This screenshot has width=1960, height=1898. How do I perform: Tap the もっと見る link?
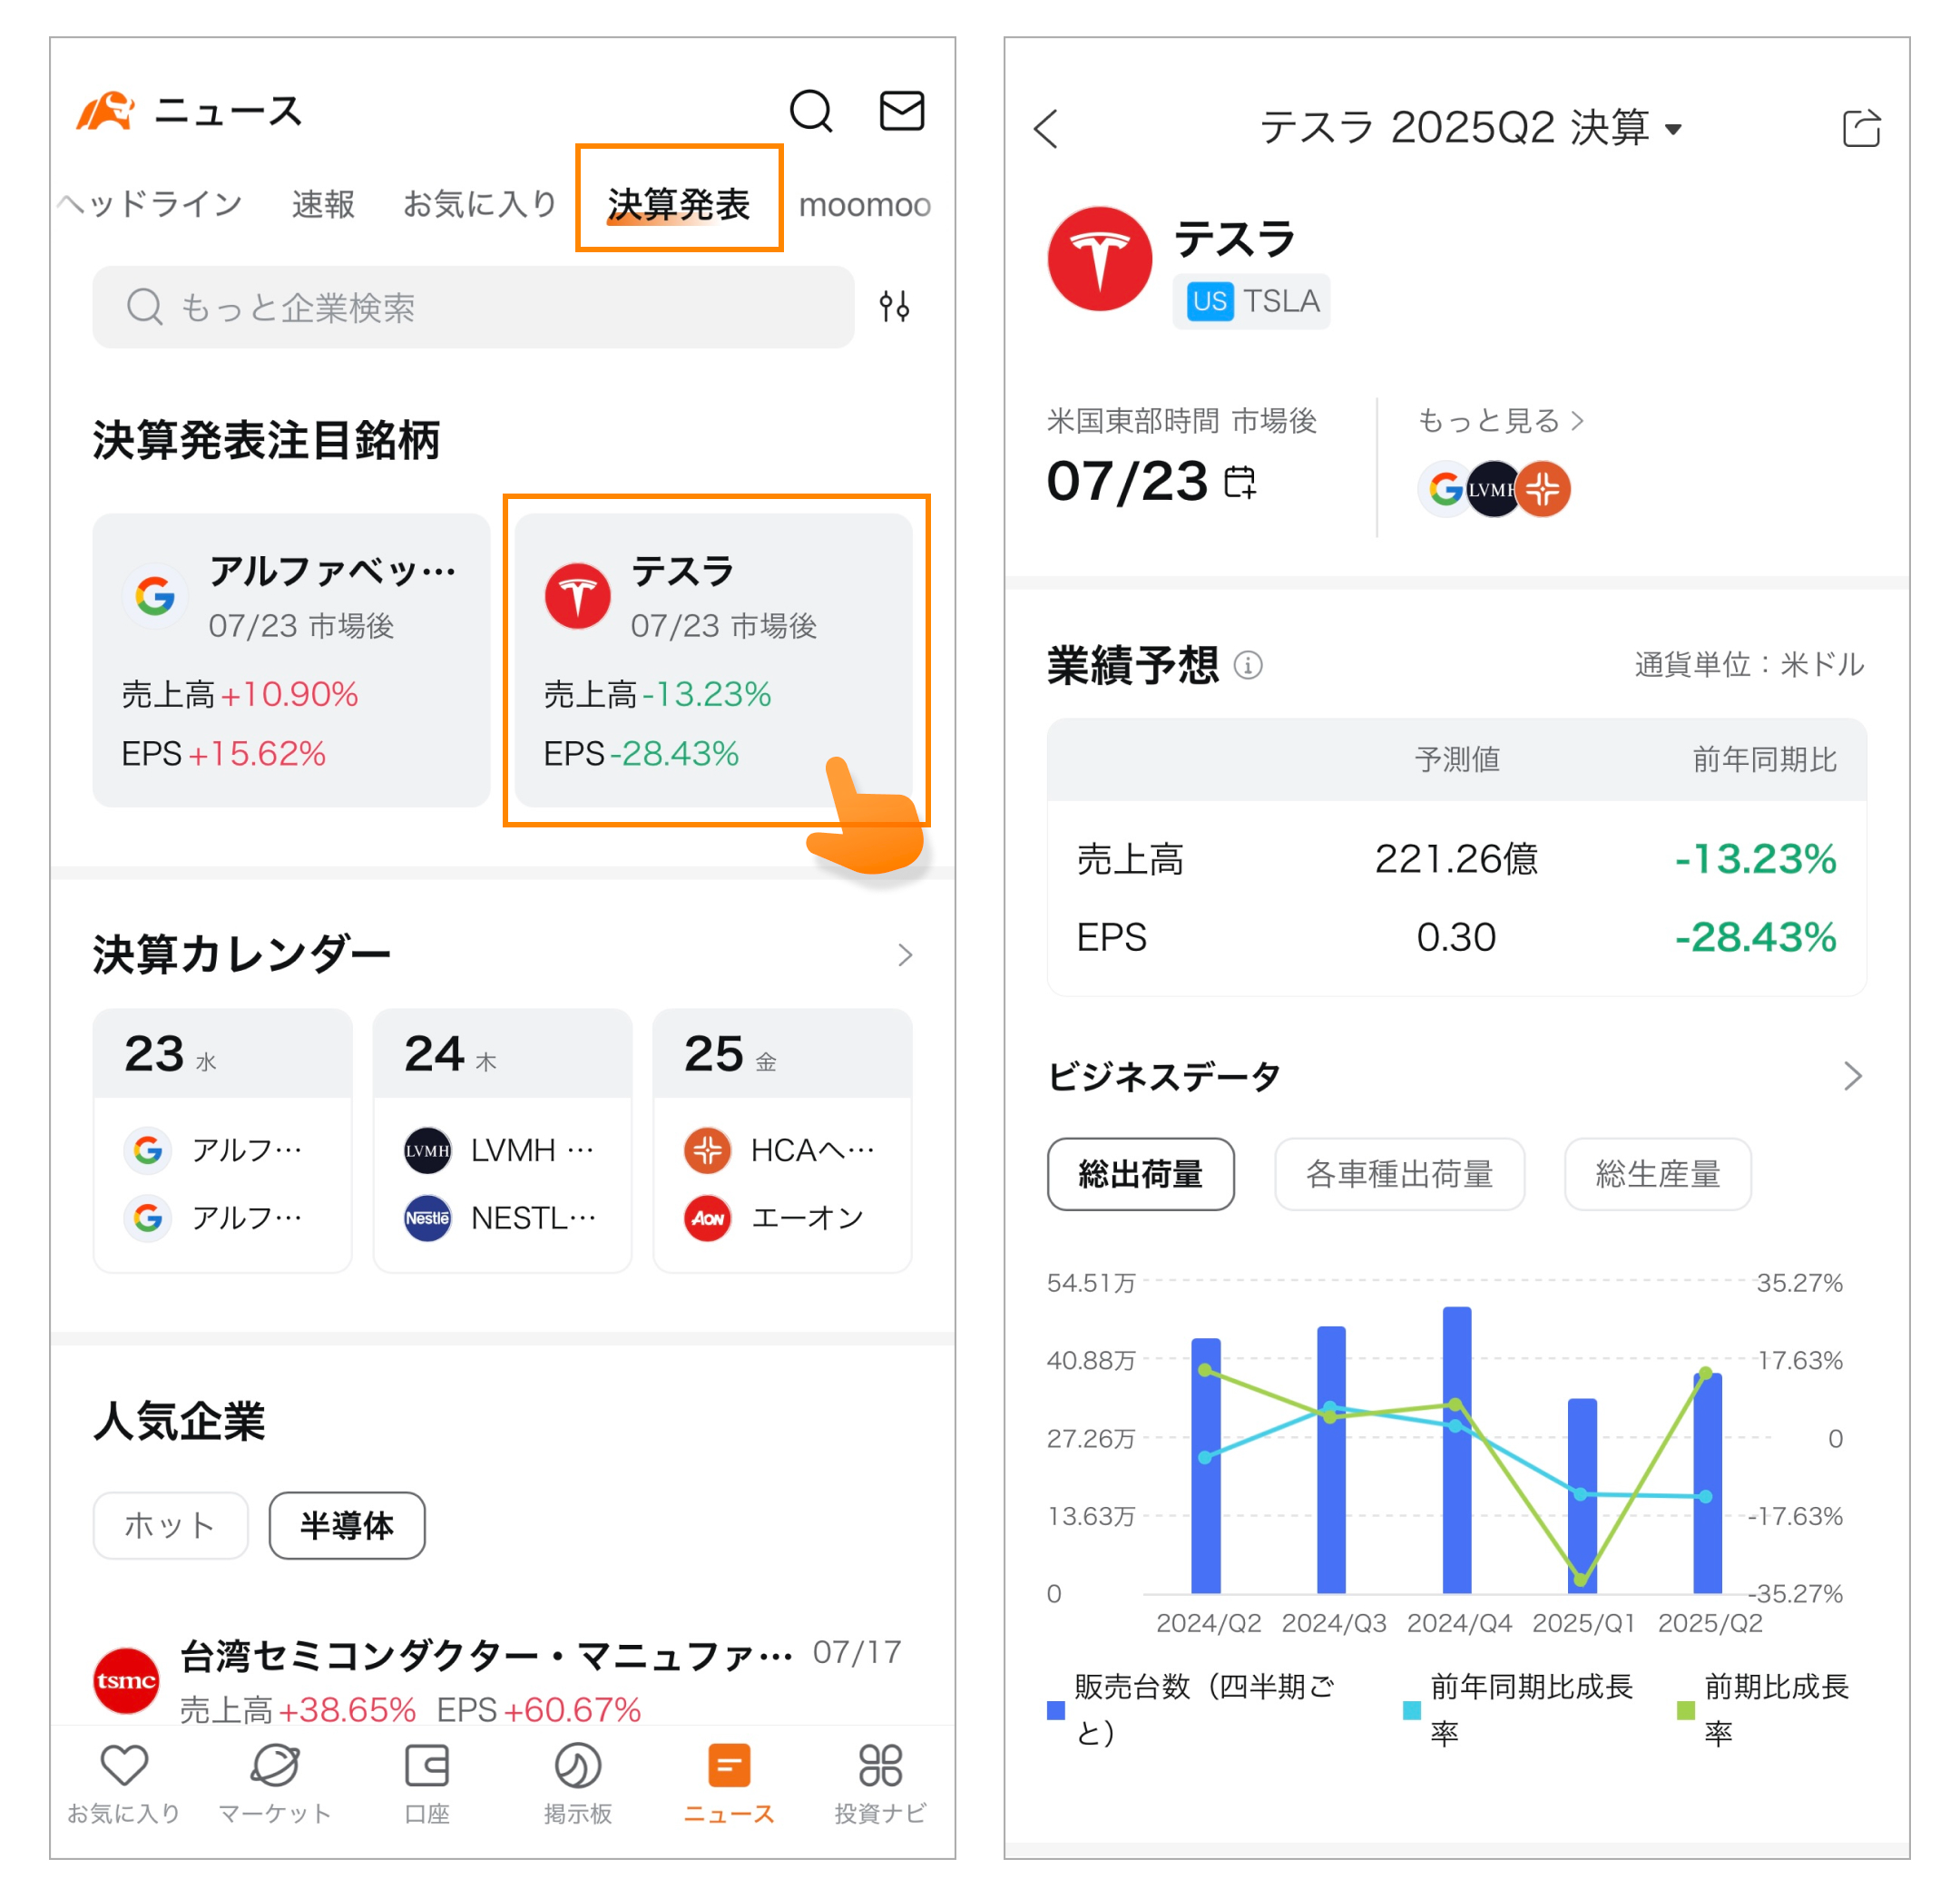(1499, 421)
